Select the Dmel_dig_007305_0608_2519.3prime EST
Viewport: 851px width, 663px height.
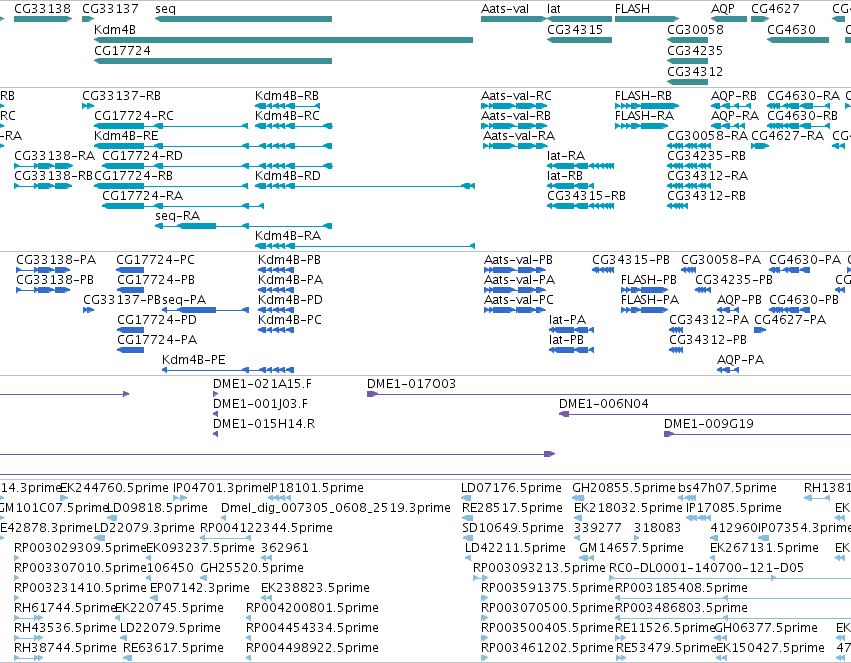pos(225,518)
